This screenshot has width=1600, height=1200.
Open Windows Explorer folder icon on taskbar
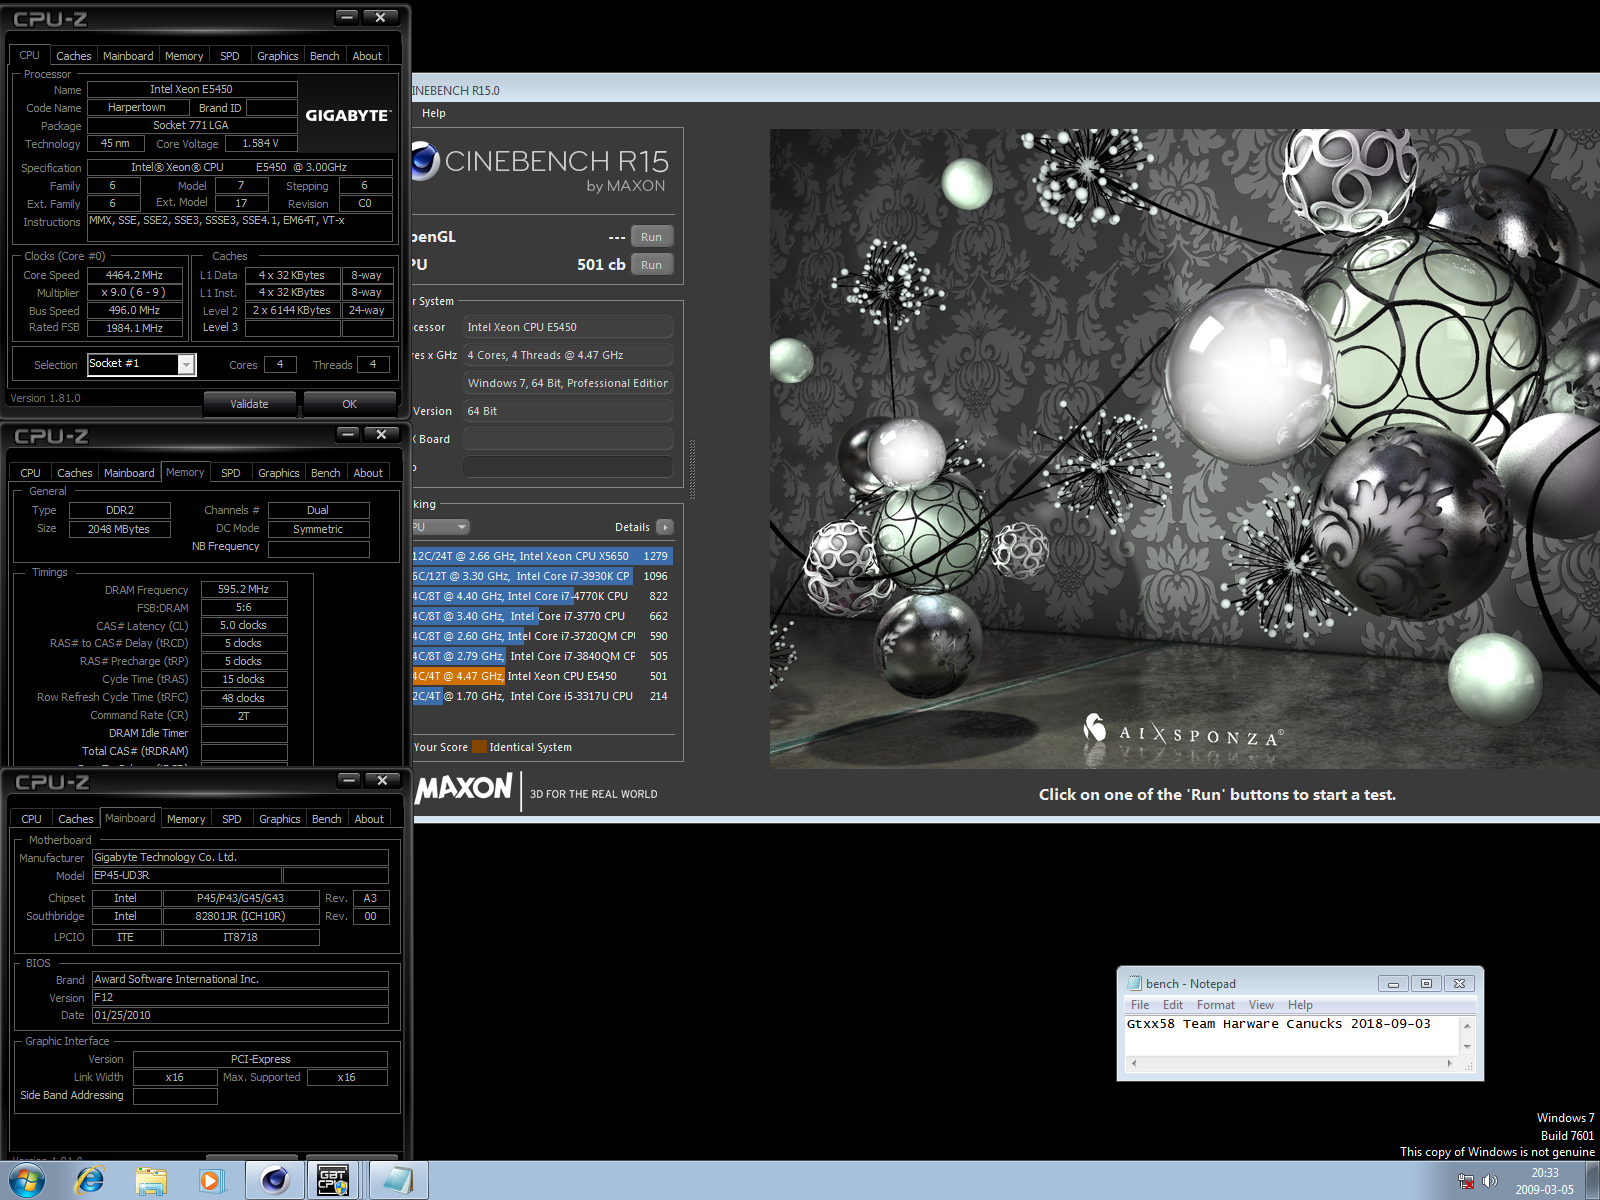coord(151,1181)
